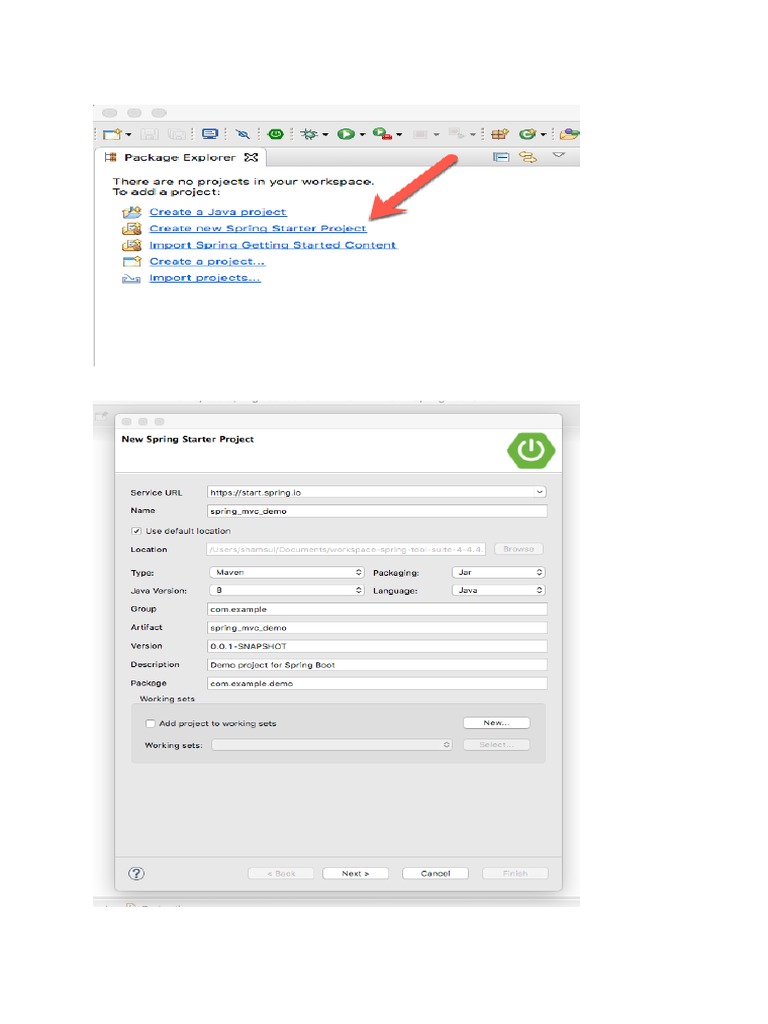Click the Location path field
Screen dimensions: 768x1024
point(346,549)
